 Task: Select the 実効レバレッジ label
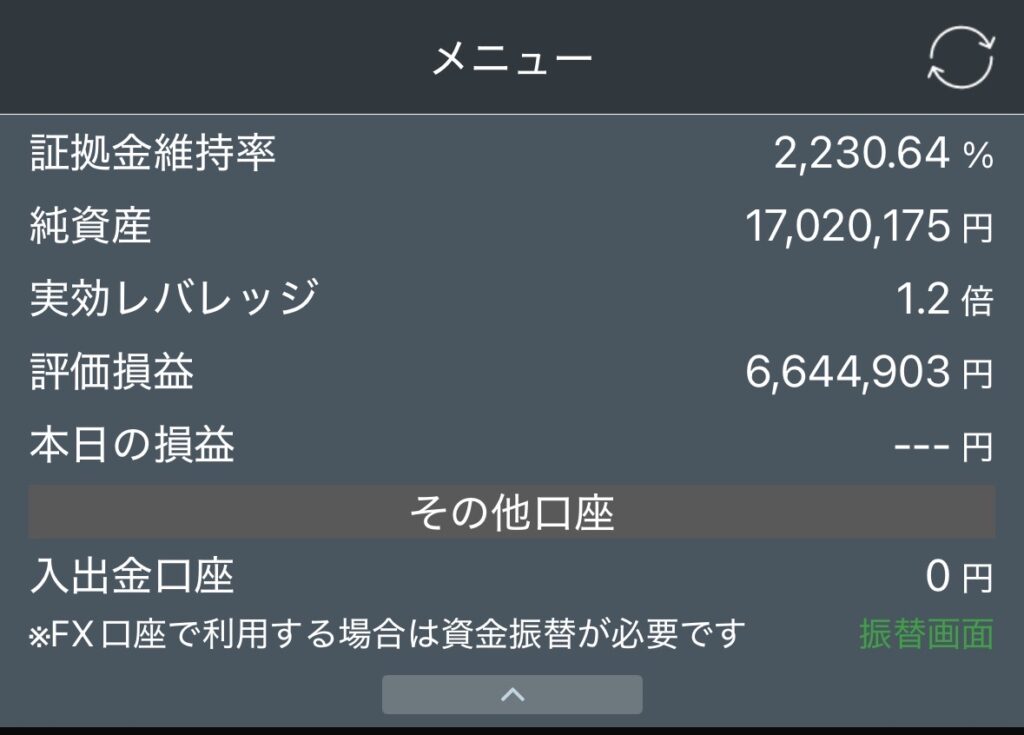[x=174, y=299]
